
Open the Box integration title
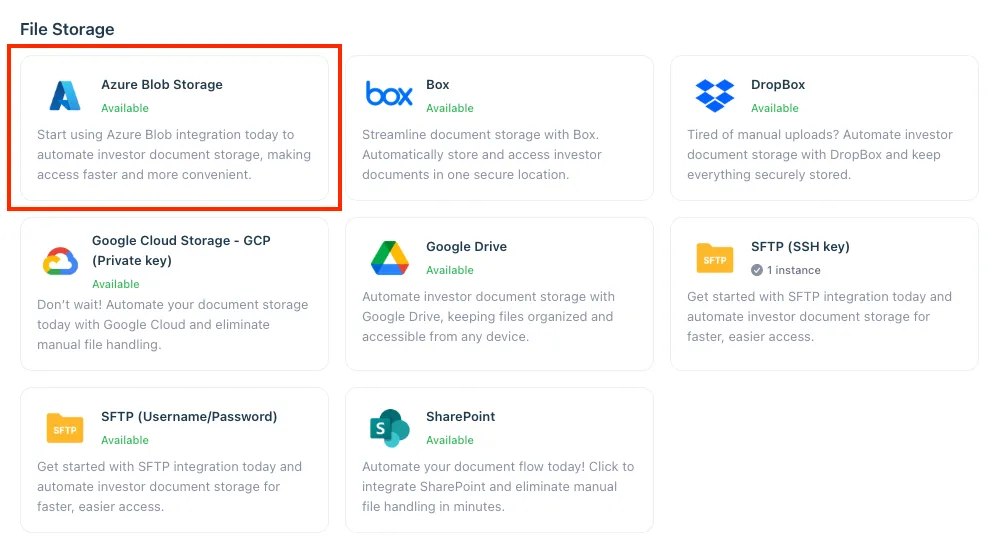(x=438, y=85)
